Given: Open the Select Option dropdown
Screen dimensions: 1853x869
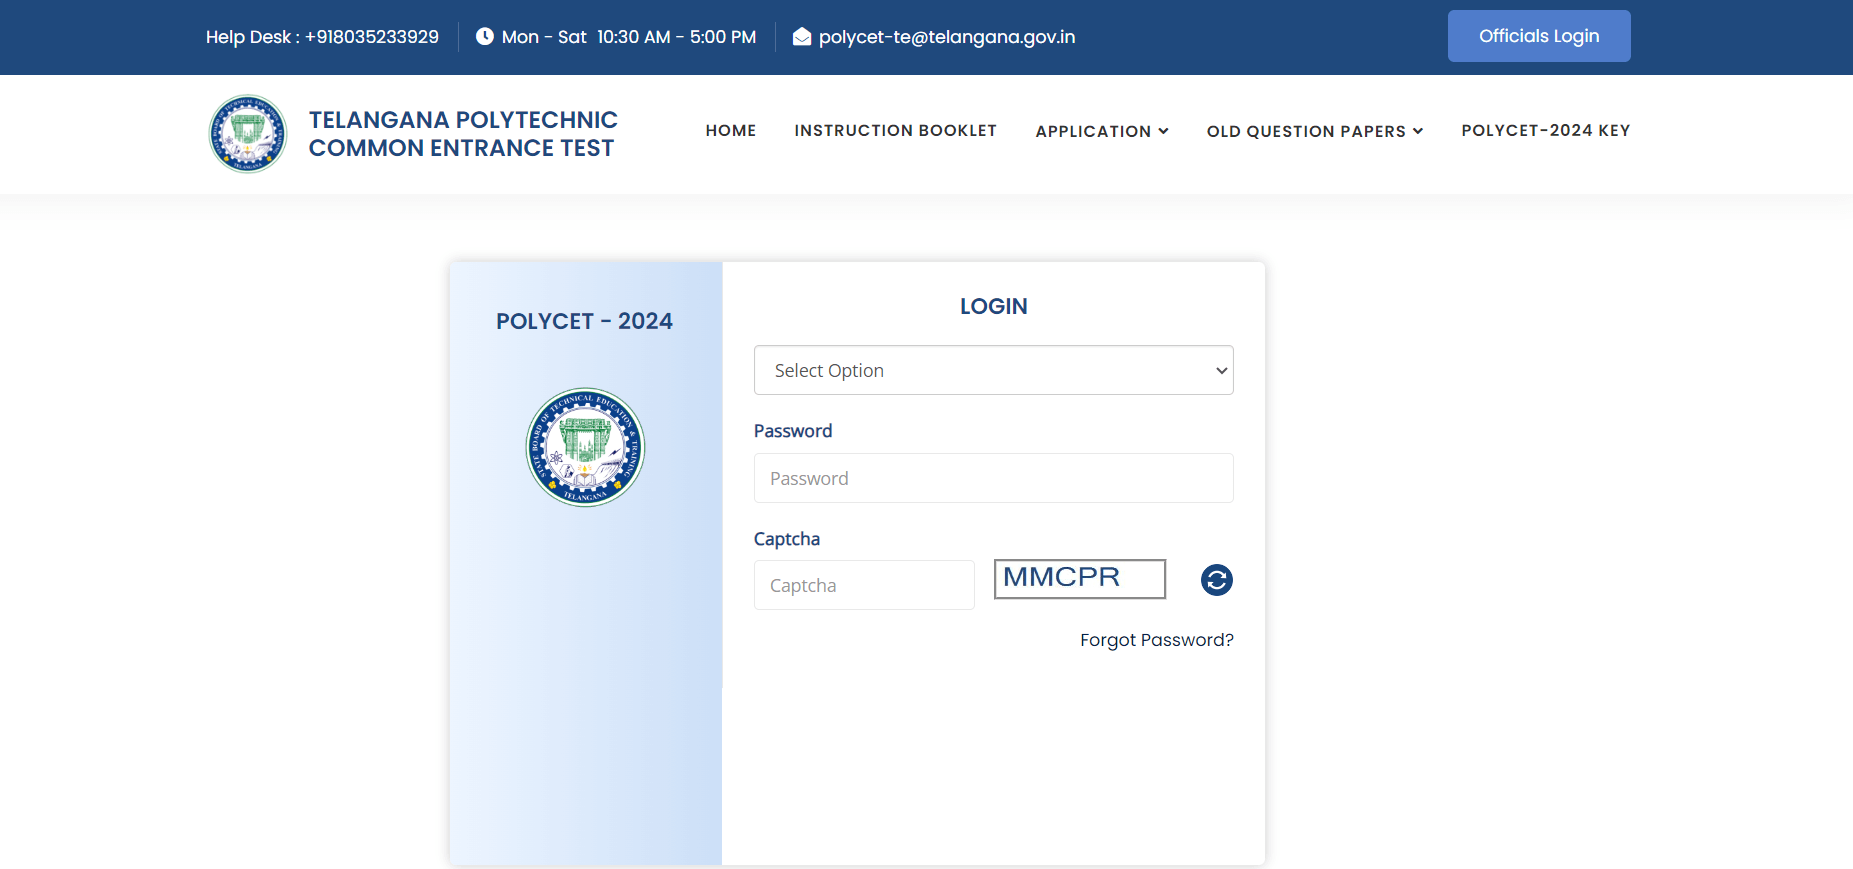Looking at the screenshot, I should tap(993, 370).
